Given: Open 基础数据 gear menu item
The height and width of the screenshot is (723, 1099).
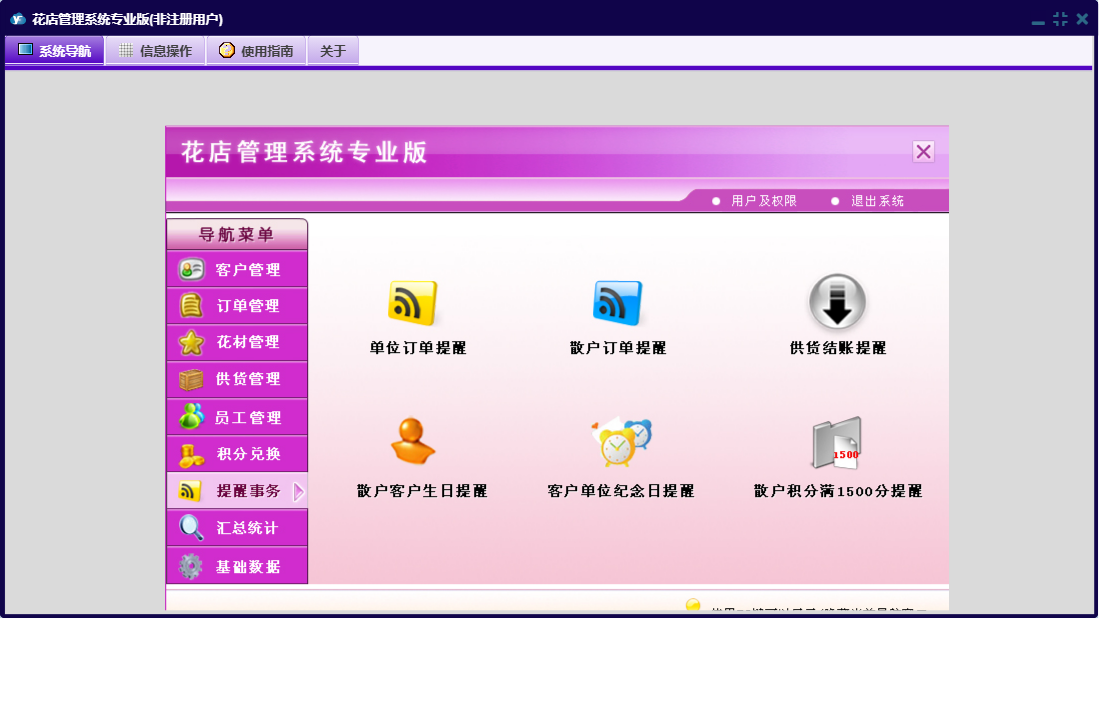Looking at the screenshot, I should click(x=237, y=567).
